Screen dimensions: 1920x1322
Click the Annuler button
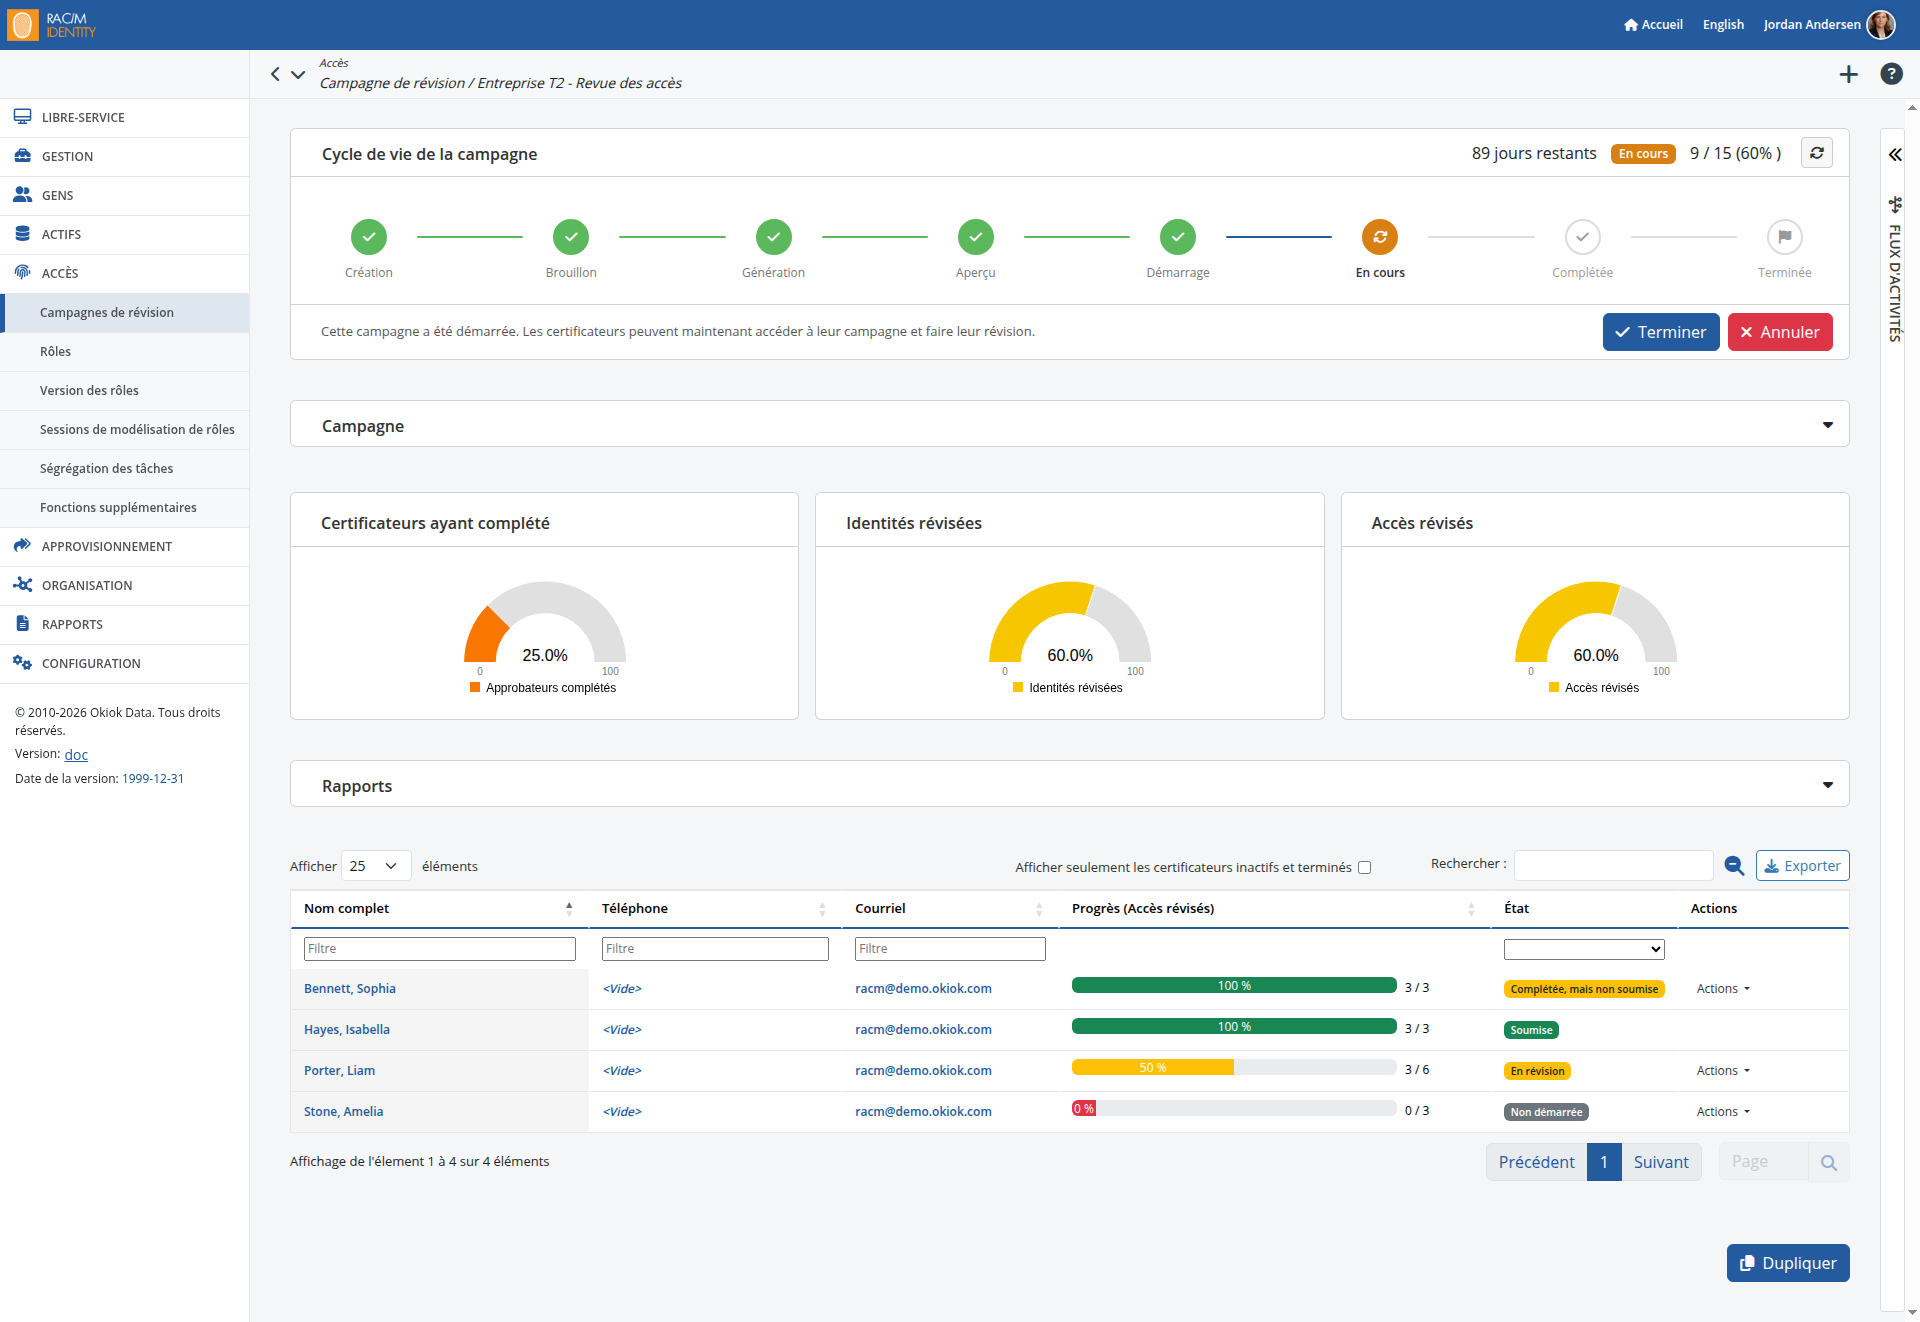[1780, 332]
